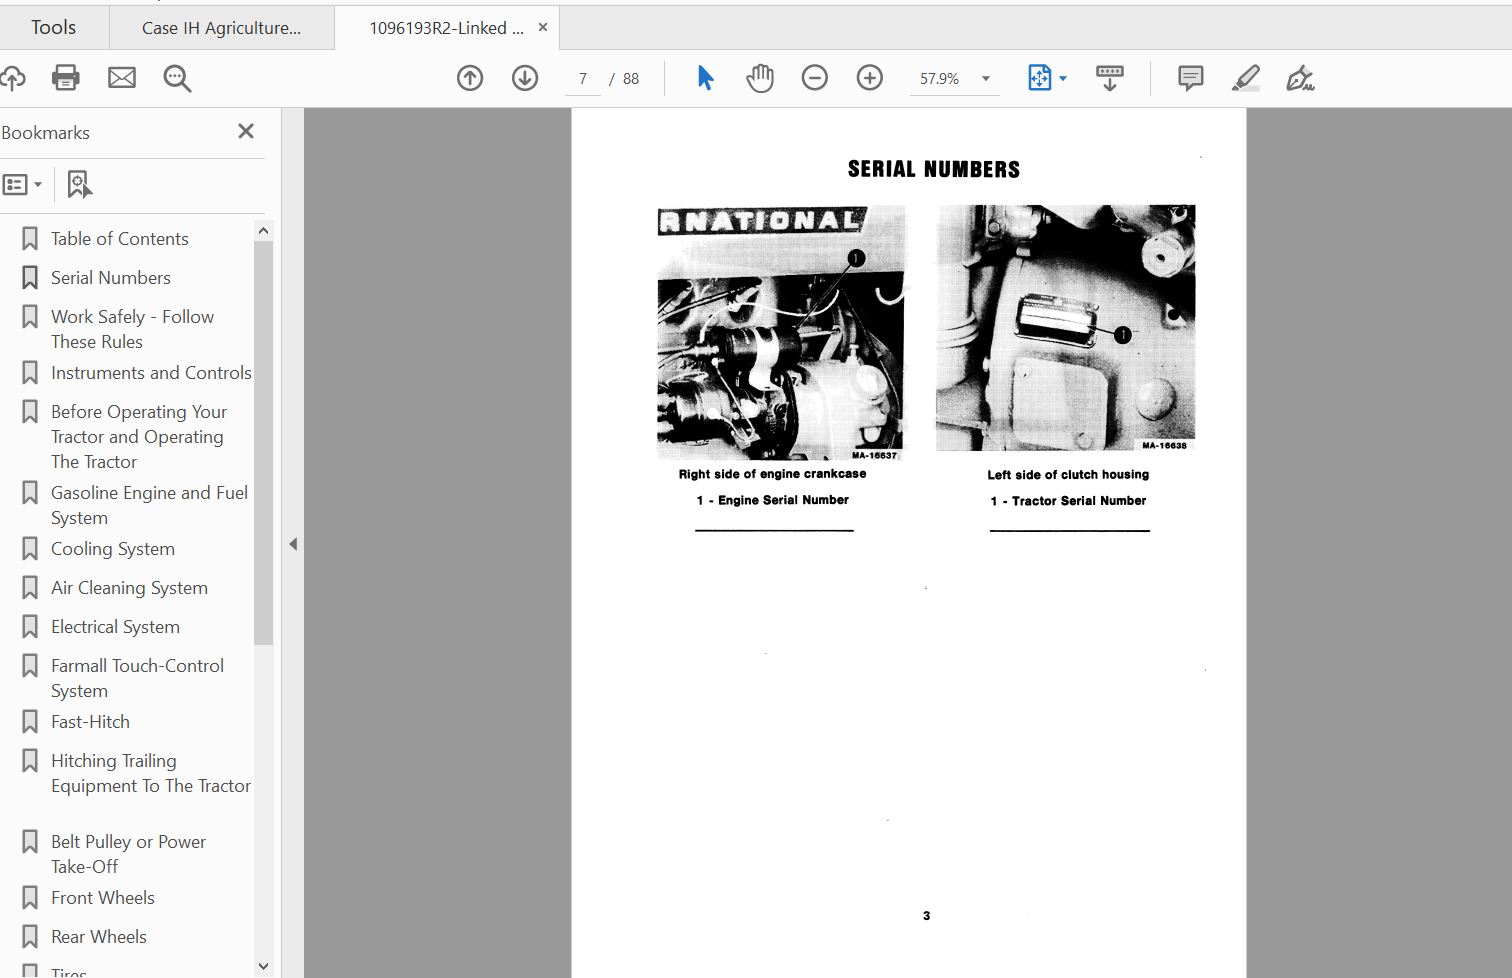
Task: Click the bookmark icon beside Cooling System
Action: click(x=30, y=549)
